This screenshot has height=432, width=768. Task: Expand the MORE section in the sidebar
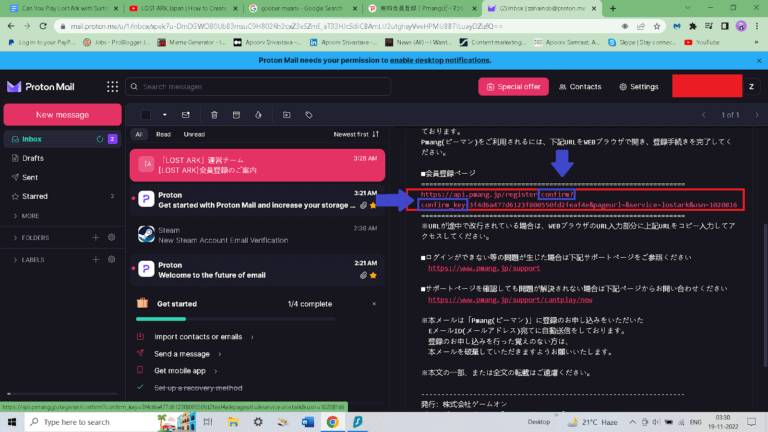[x=30, y=215]
